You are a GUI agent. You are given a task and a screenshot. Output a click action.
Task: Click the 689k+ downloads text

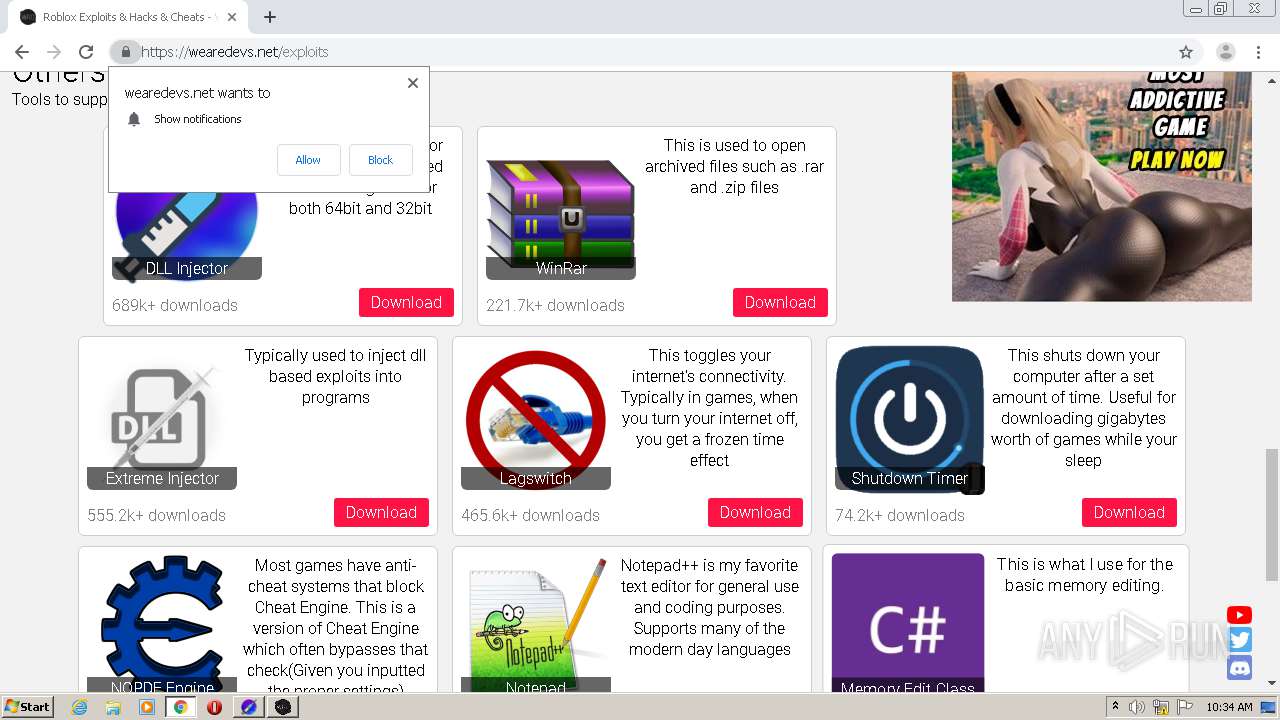tap(175, 306)
